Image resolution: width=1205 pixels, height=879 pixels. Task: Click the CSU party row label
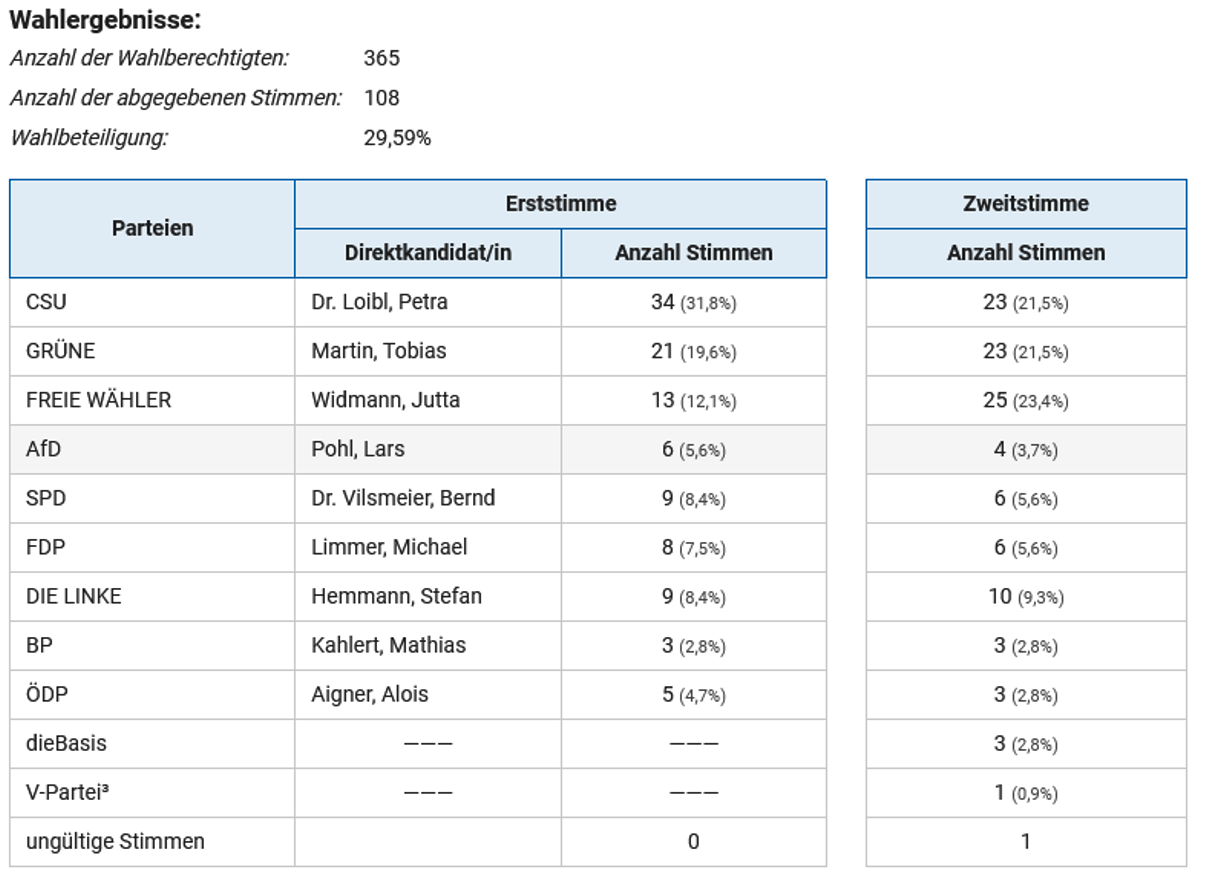(x=47, y=302)
